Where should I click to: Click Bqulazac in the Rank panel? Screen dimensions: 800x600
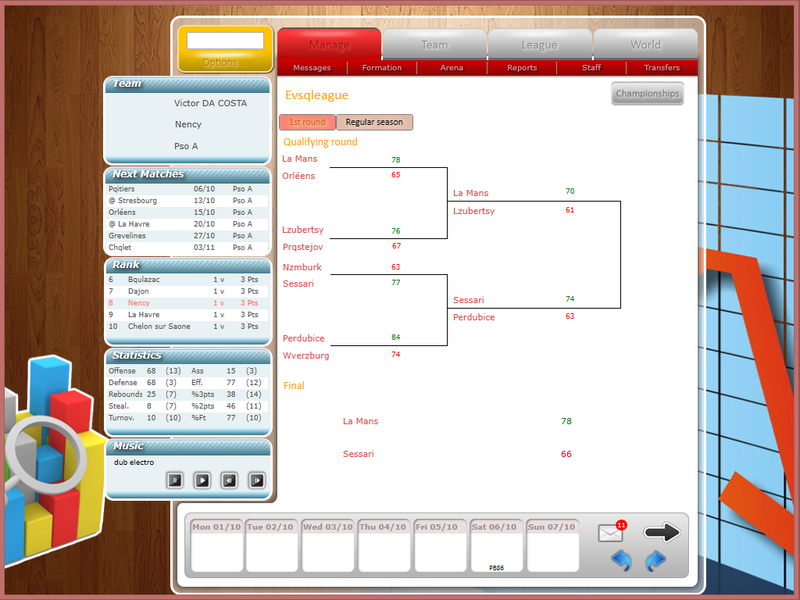144,280
